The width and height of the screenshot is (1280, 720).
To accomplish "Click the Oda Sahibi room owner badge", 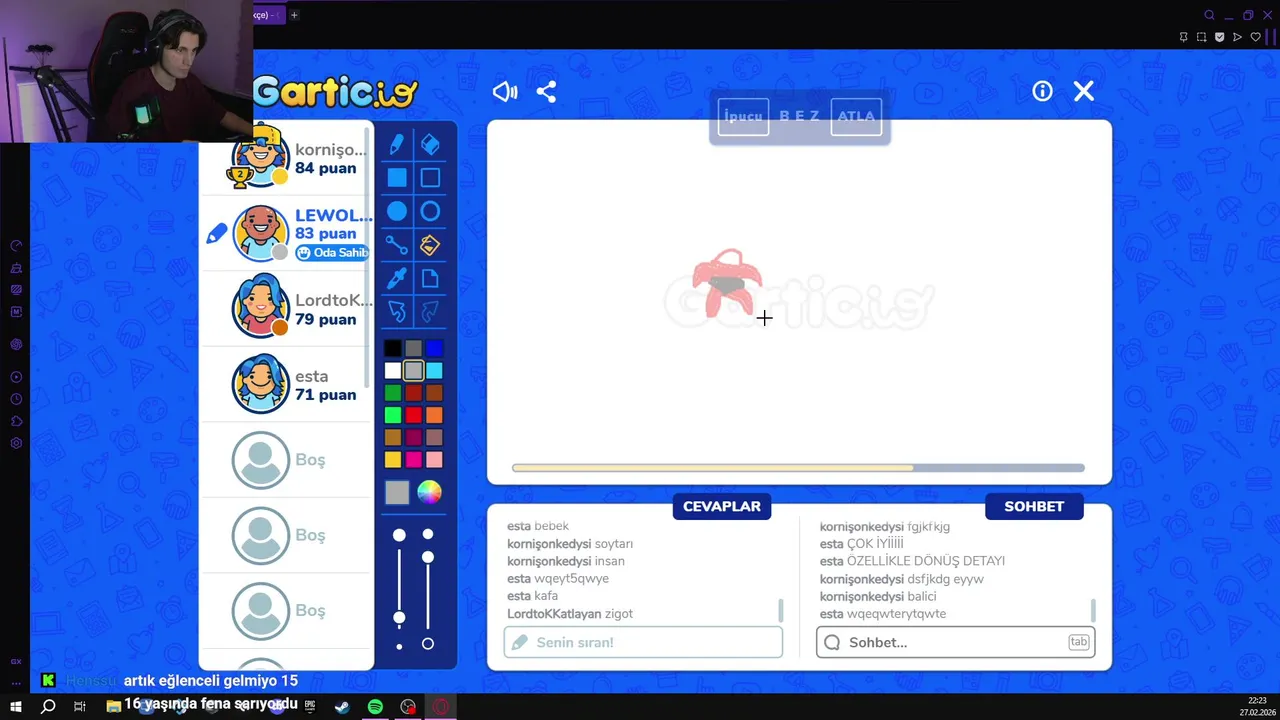I will 333,253.
